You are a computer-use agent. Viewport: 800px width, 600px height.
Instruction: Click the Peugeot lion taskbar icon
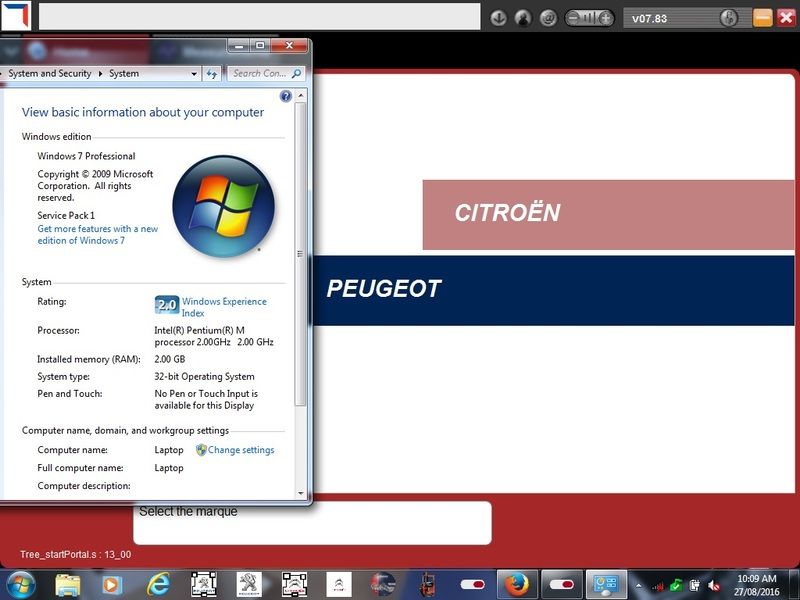coord(249,584)
